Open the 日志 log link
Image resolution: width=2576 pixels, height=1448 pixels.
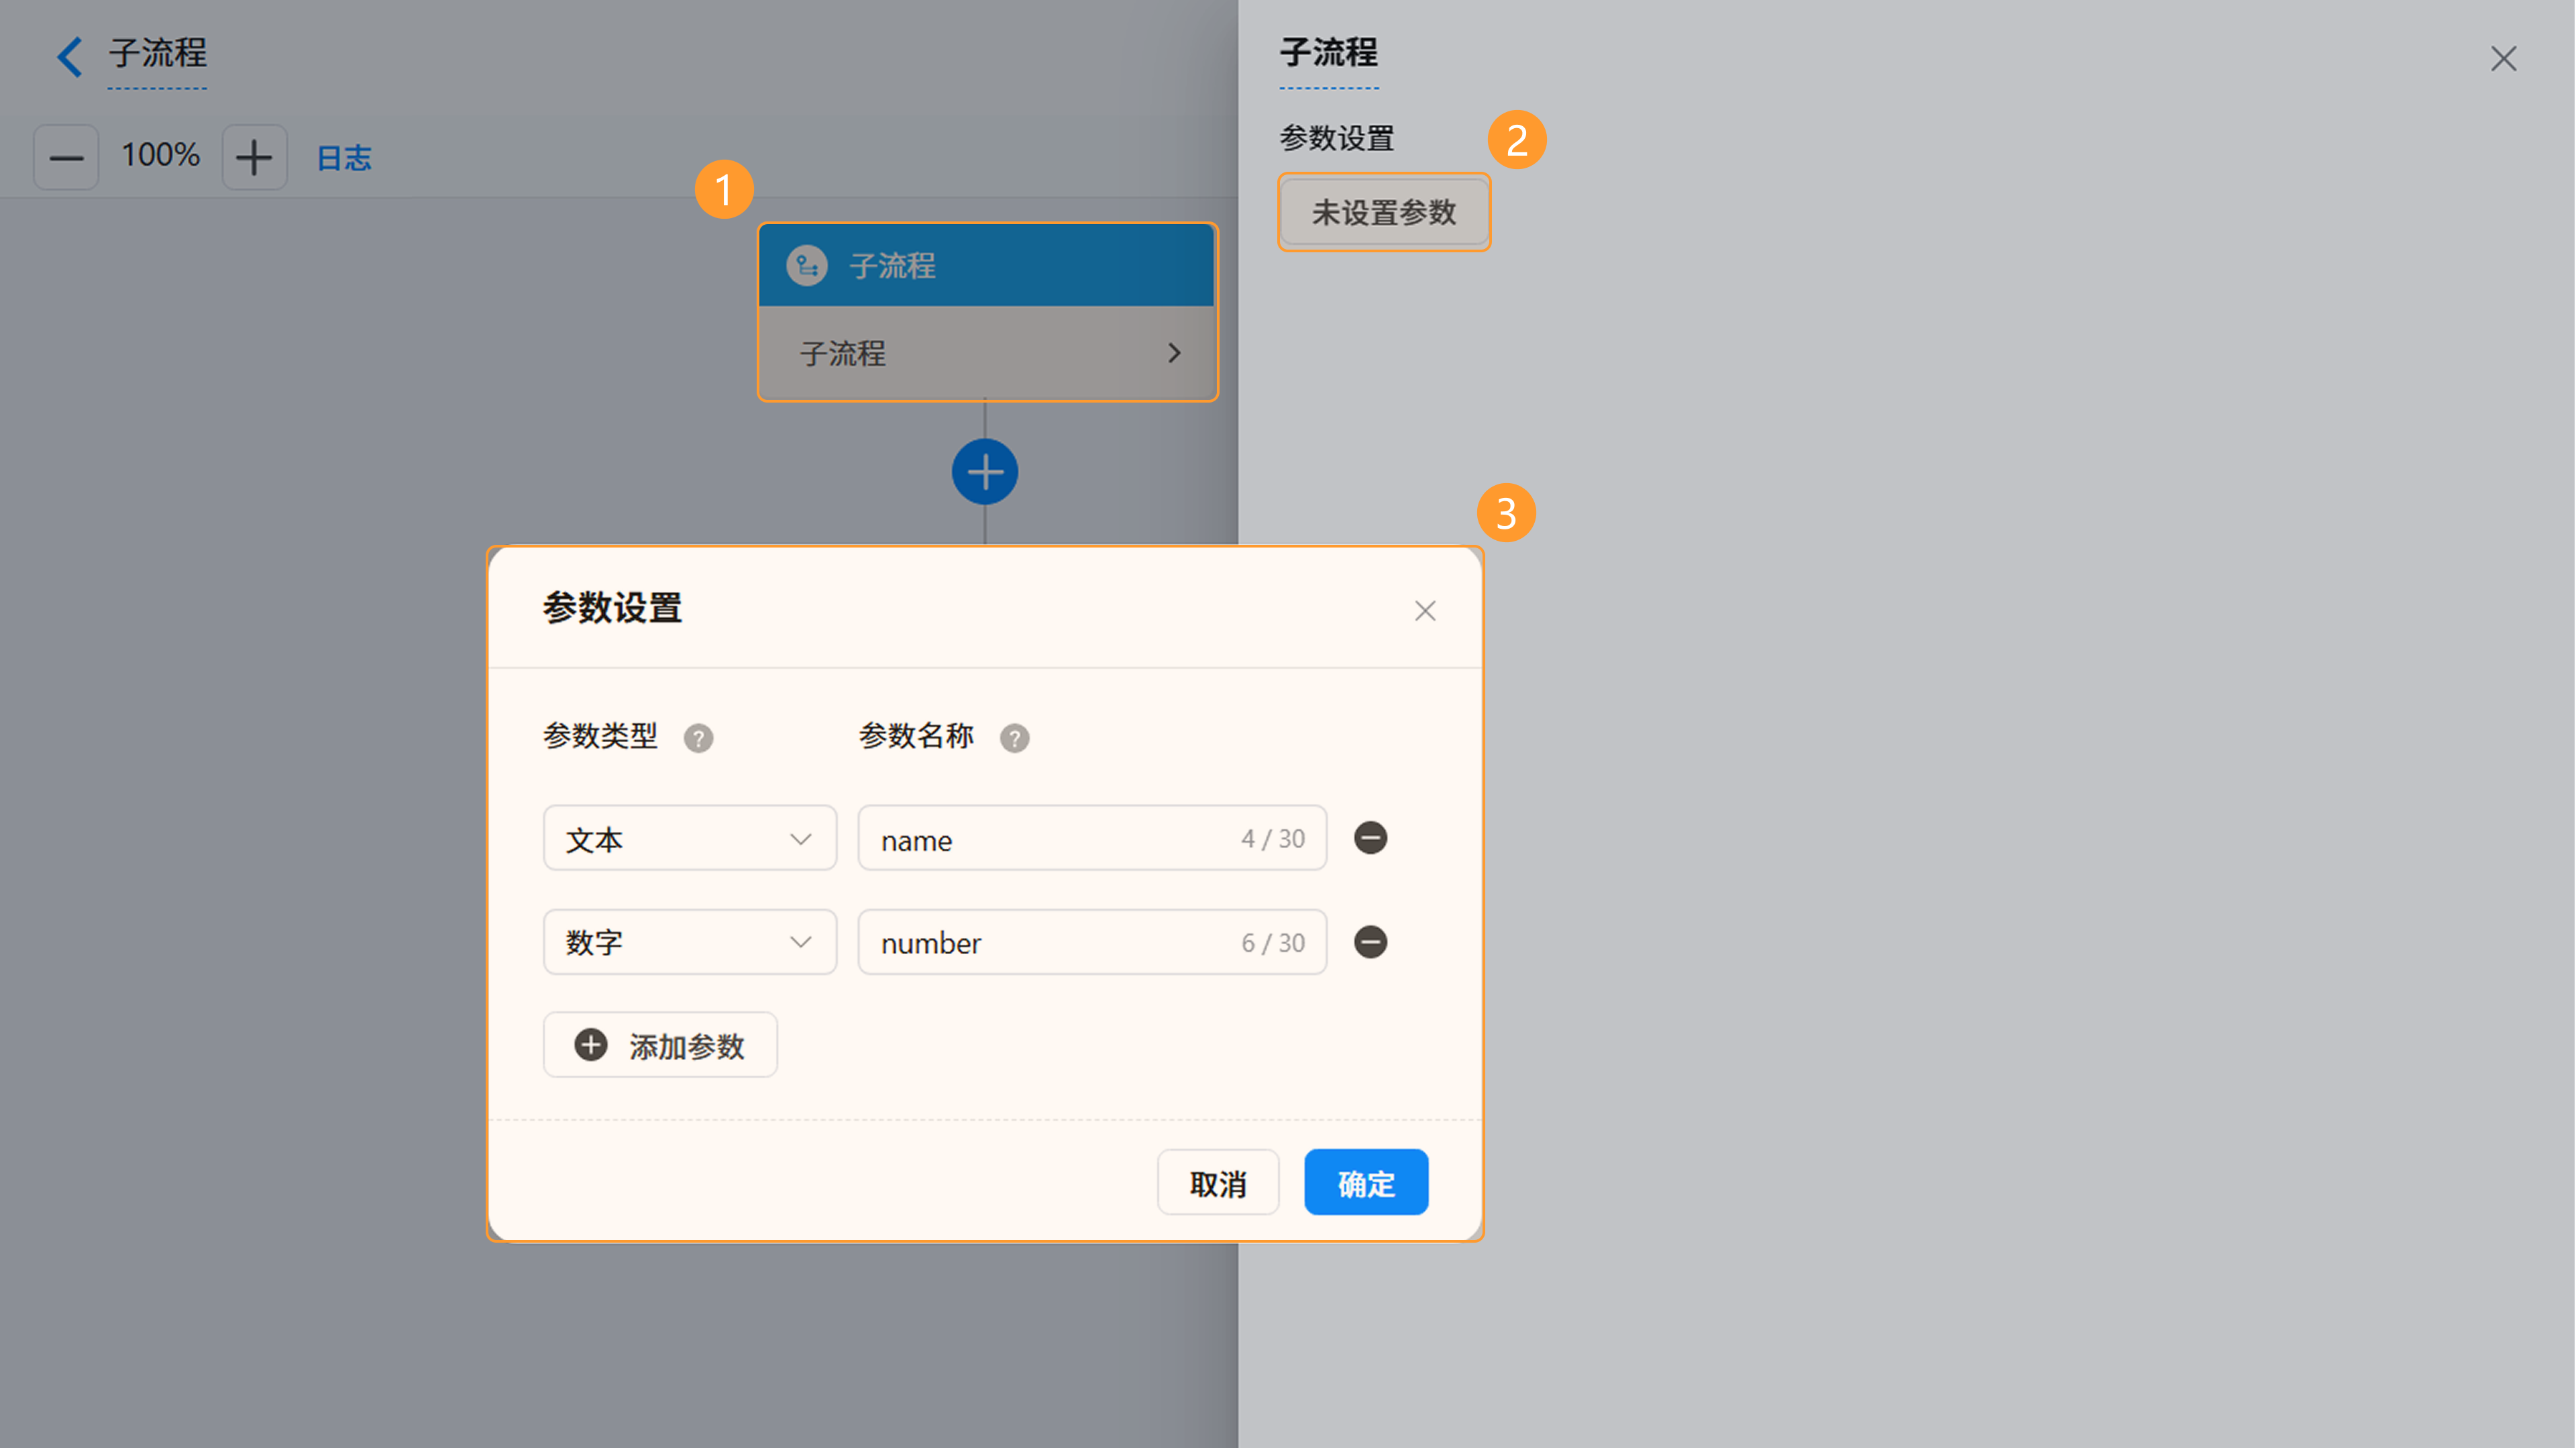pyautogui.click(x=344, y=158)
